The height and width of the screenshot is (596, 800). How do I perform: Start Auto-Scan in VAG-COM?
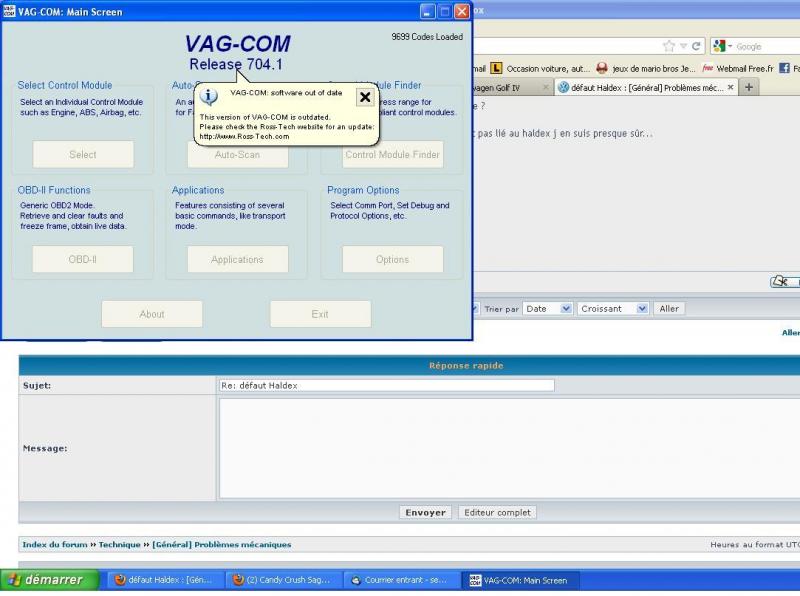tap(237, 155)
